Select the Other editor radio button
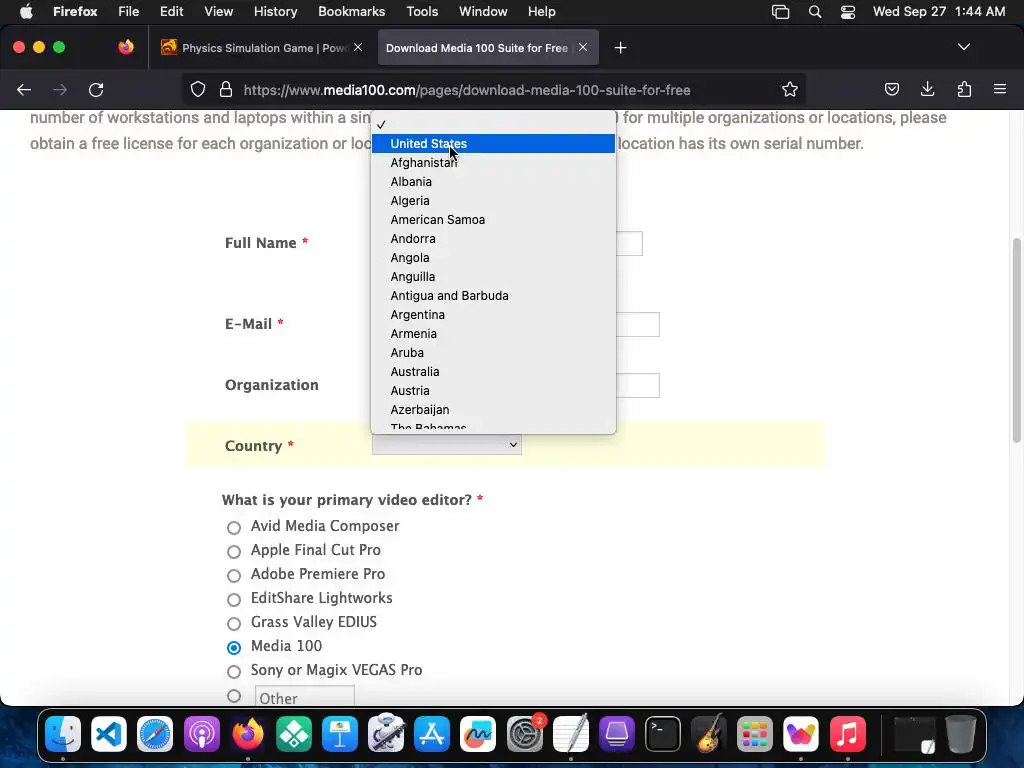 (x=234, y=696)
